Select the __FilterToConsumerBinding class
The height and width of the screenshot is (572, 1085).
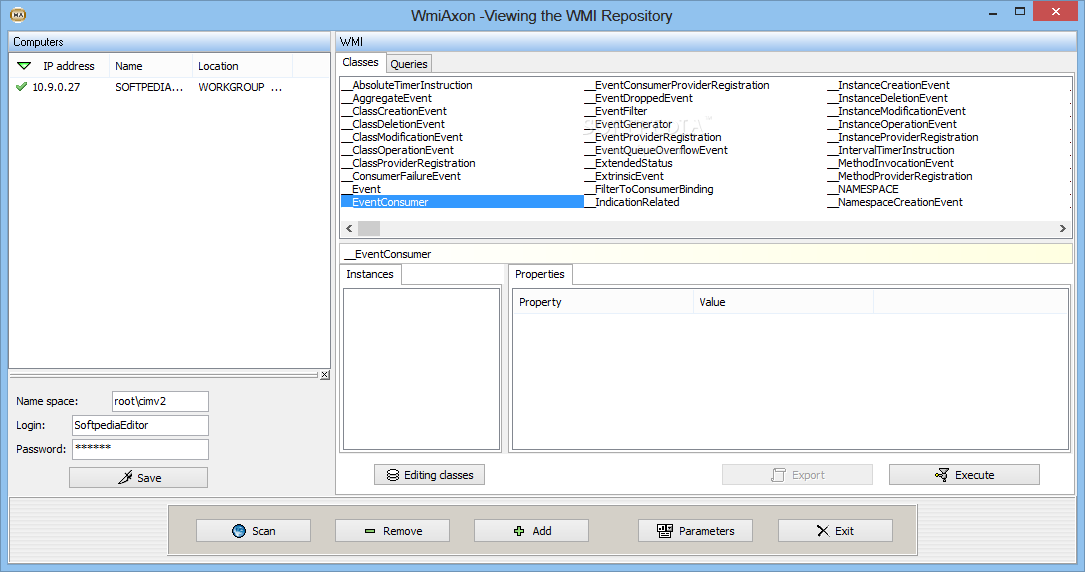[649, 189]
